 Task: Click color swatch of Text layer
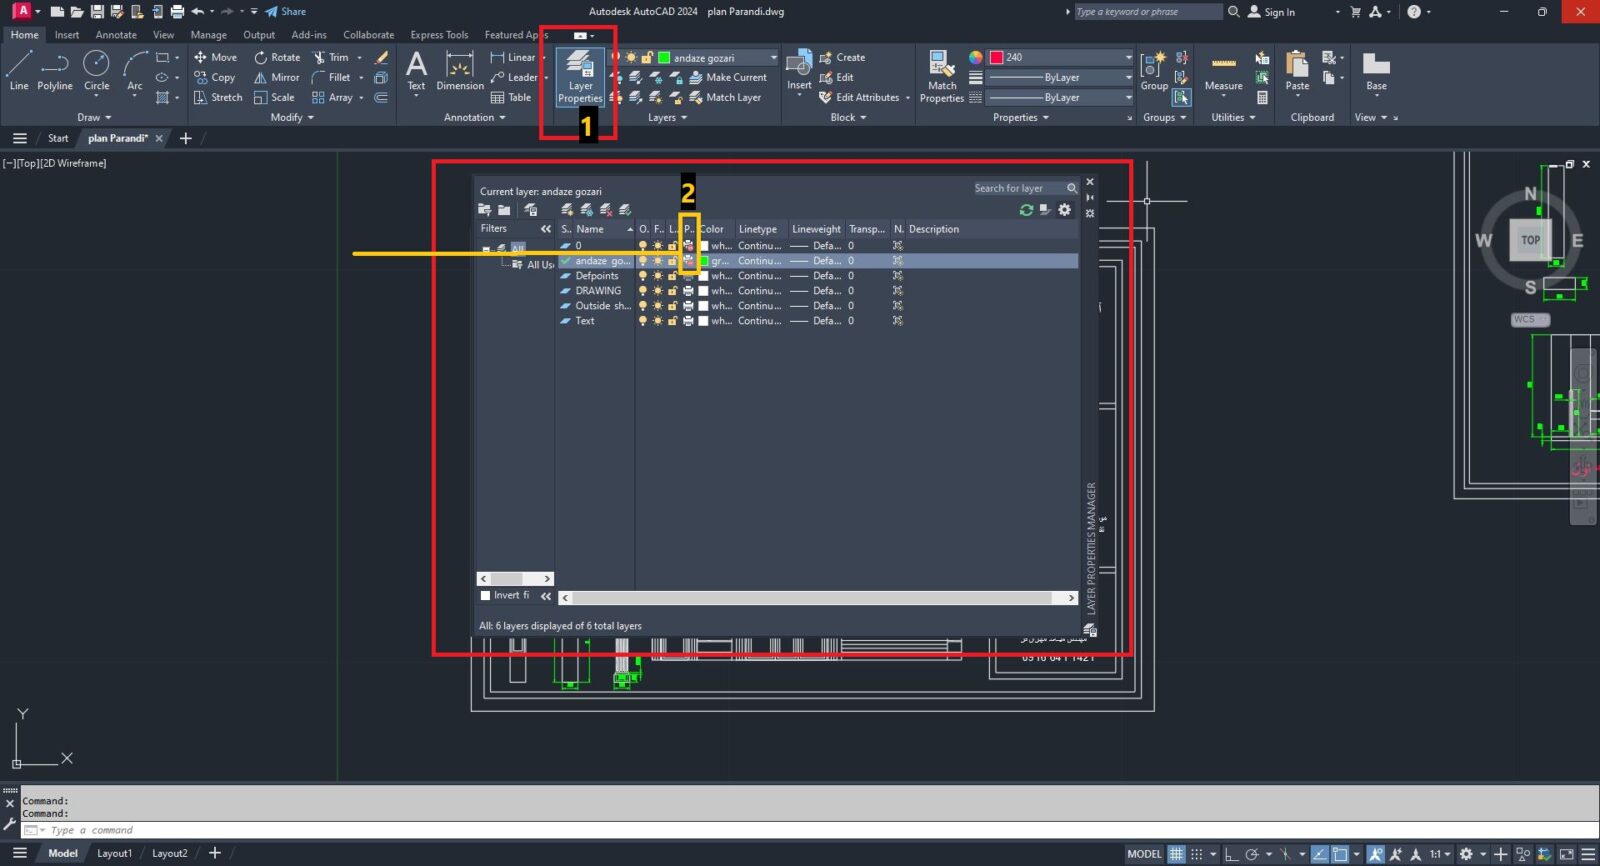(x=704, y=321)
